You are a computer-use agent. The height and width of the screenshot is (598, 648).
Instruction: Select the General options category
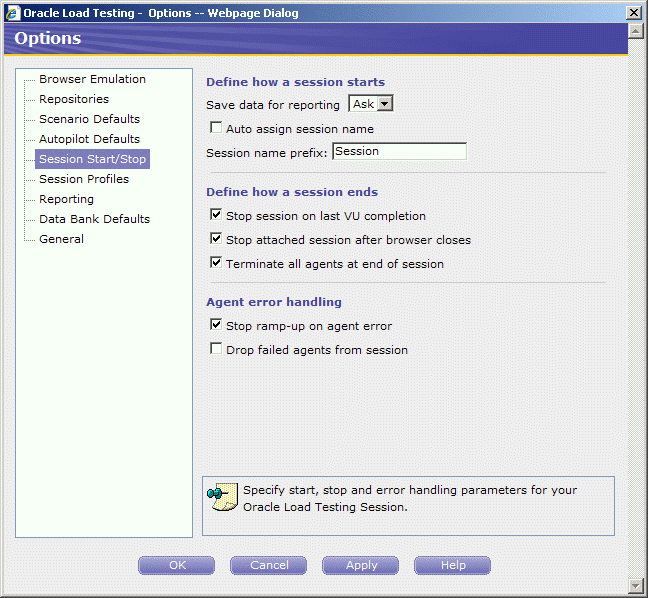click(61, 239)
